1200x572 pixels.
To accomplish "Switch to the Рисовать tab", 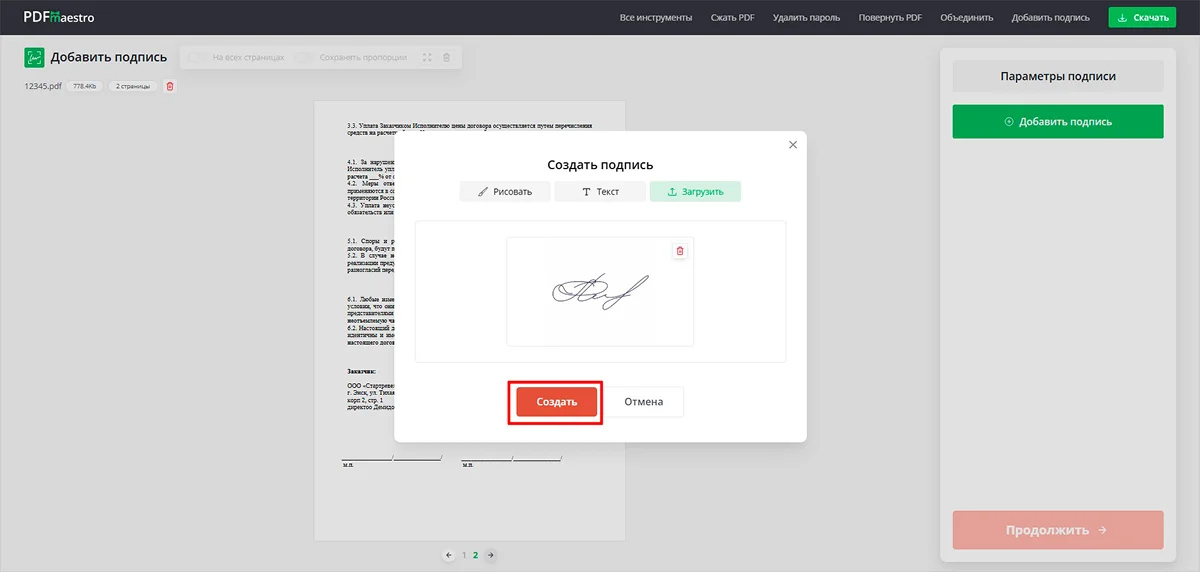I will 505,191.
